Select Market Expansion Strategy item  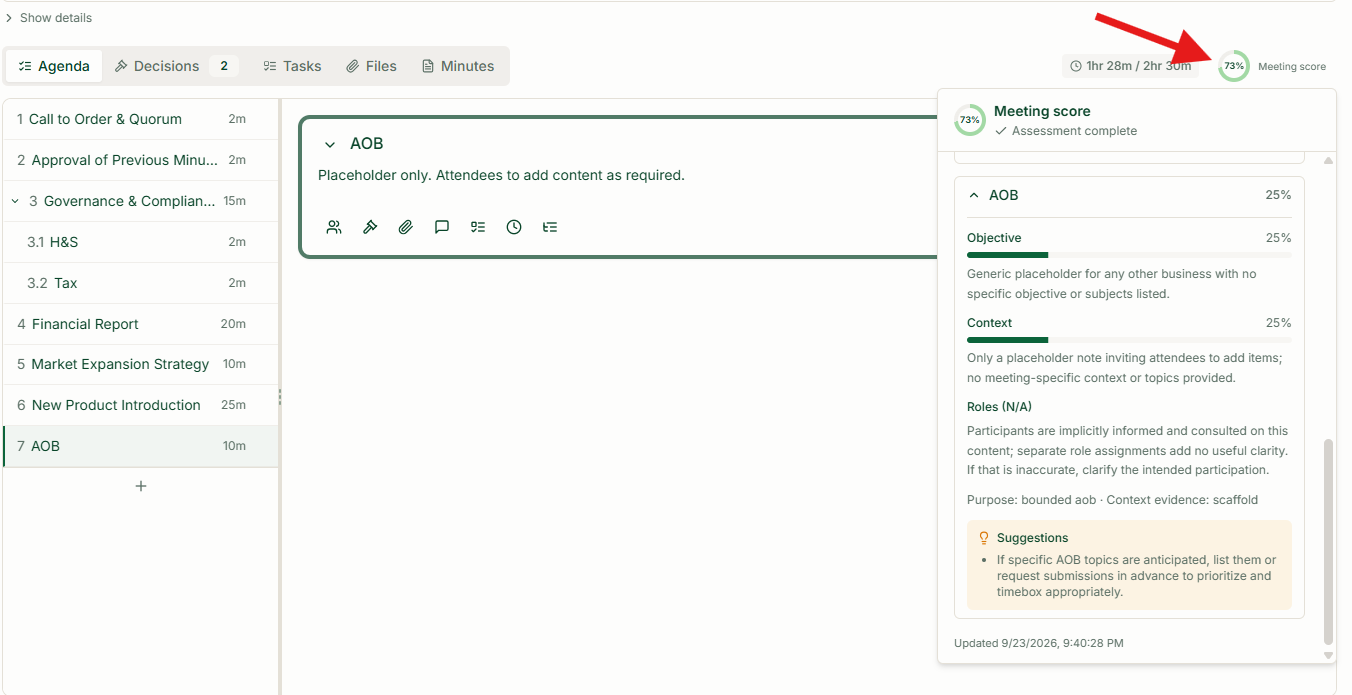coord(141,364)
